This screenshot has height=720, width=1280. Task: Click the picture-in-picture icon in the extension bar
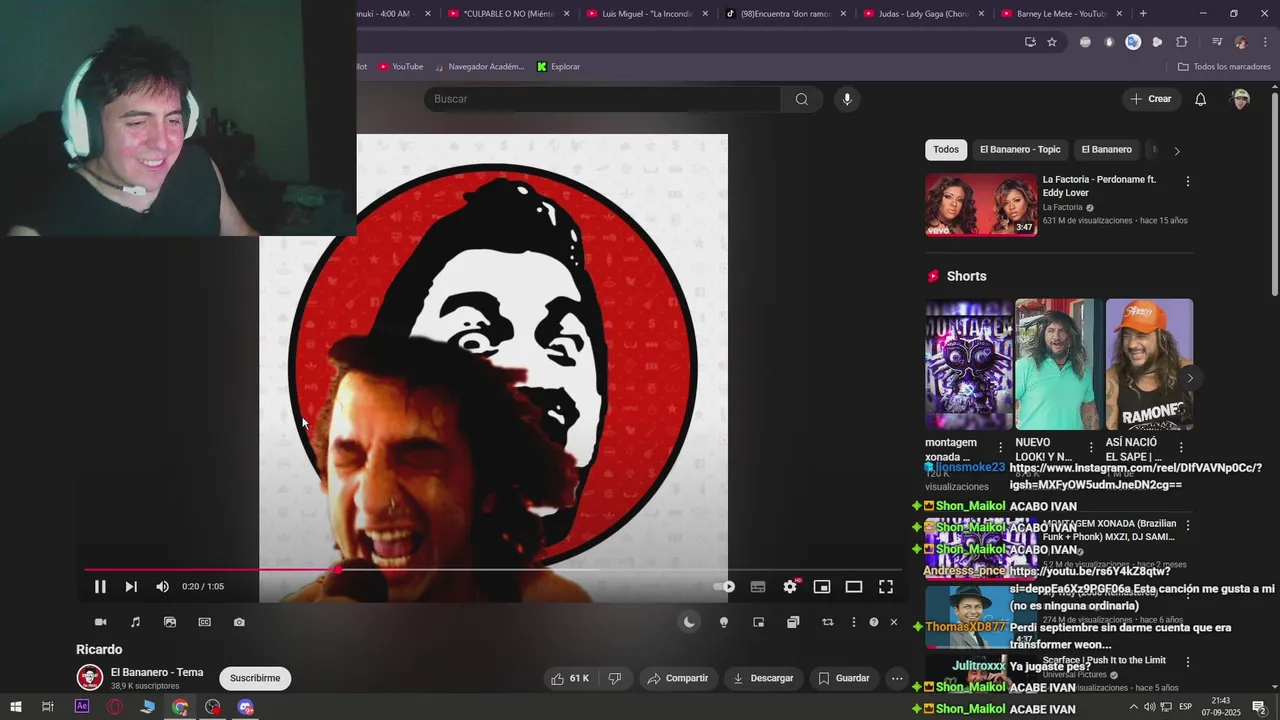(759, 622)
